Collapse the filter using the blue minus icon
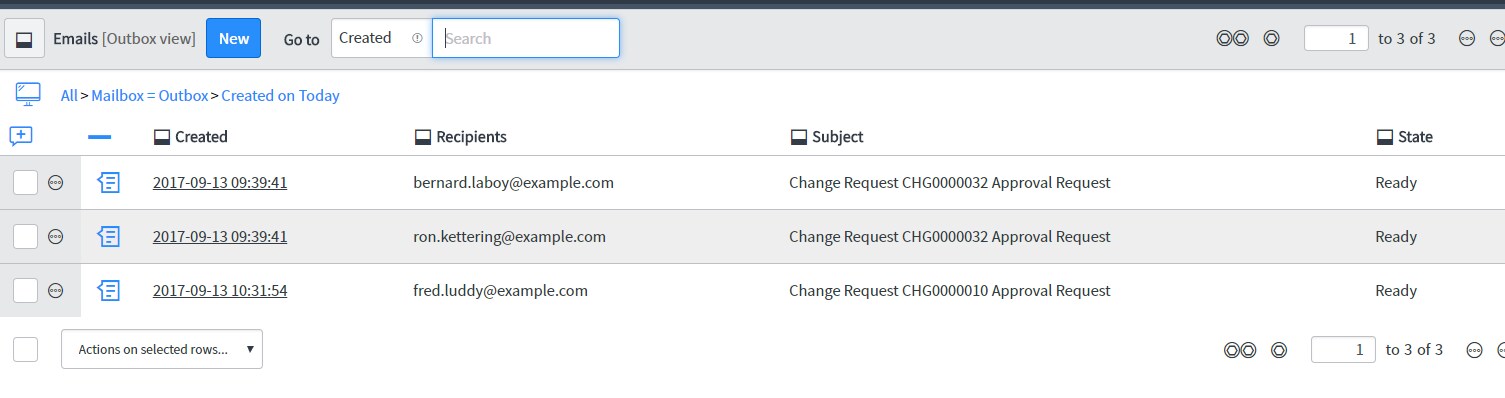Screen dimensions: 1505x398 100,137
